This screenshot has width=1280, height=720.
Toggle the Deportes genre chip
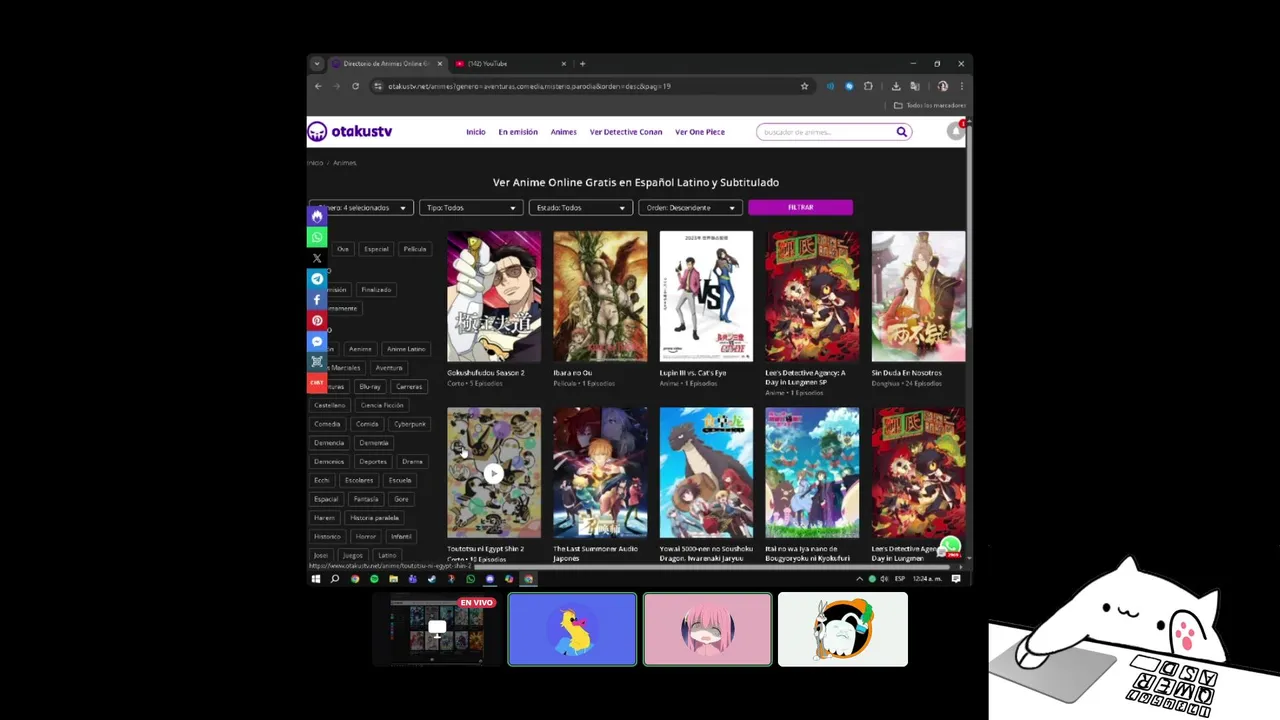pyautogui.click(x=373, y=462)
